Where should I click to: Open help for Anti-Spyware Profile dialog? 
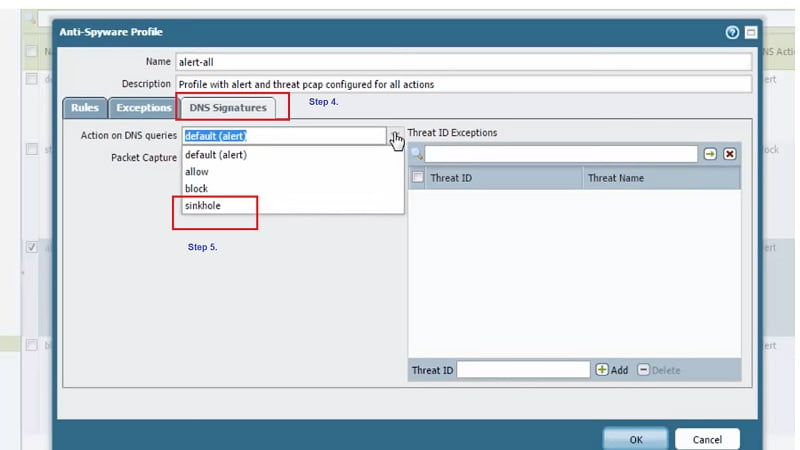pos(732,33)
